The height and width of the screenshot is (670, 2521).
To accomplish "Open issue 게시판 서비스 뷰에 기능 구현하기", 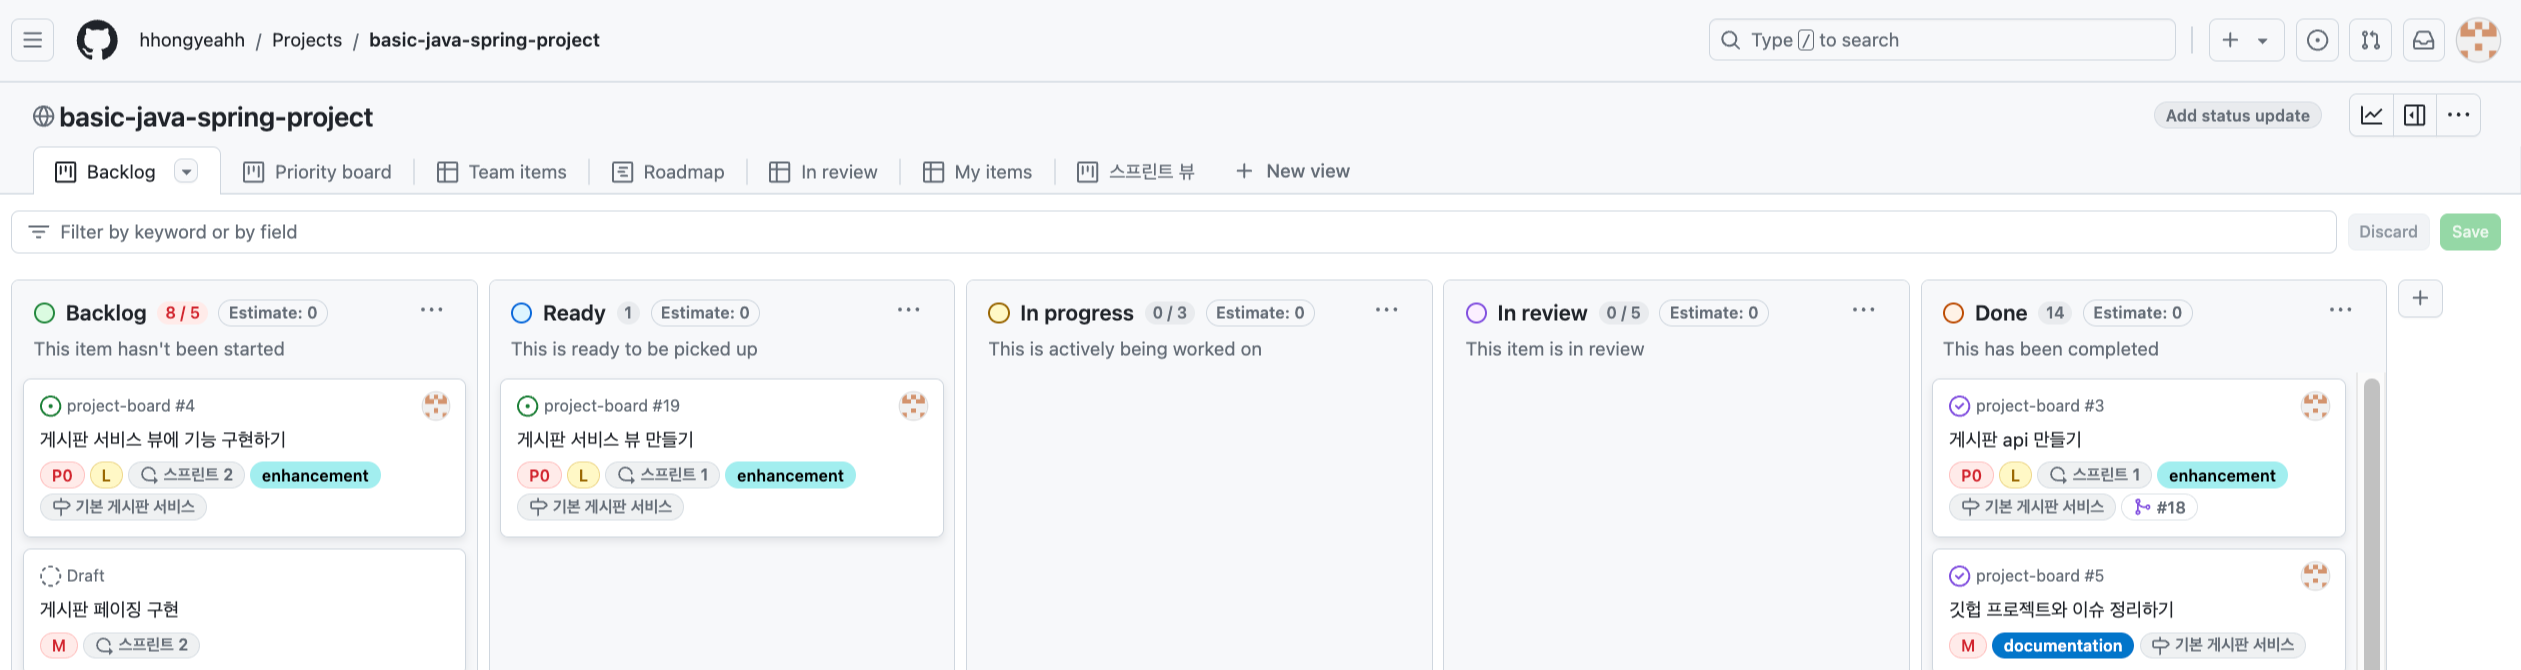I will [x=163, y=439].
